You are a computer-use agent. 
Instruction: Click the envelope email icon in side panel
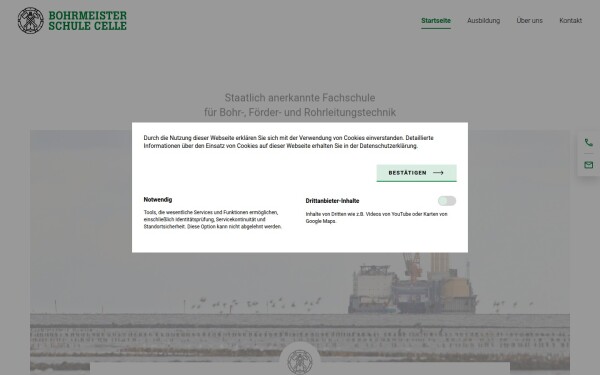[589, 165]
